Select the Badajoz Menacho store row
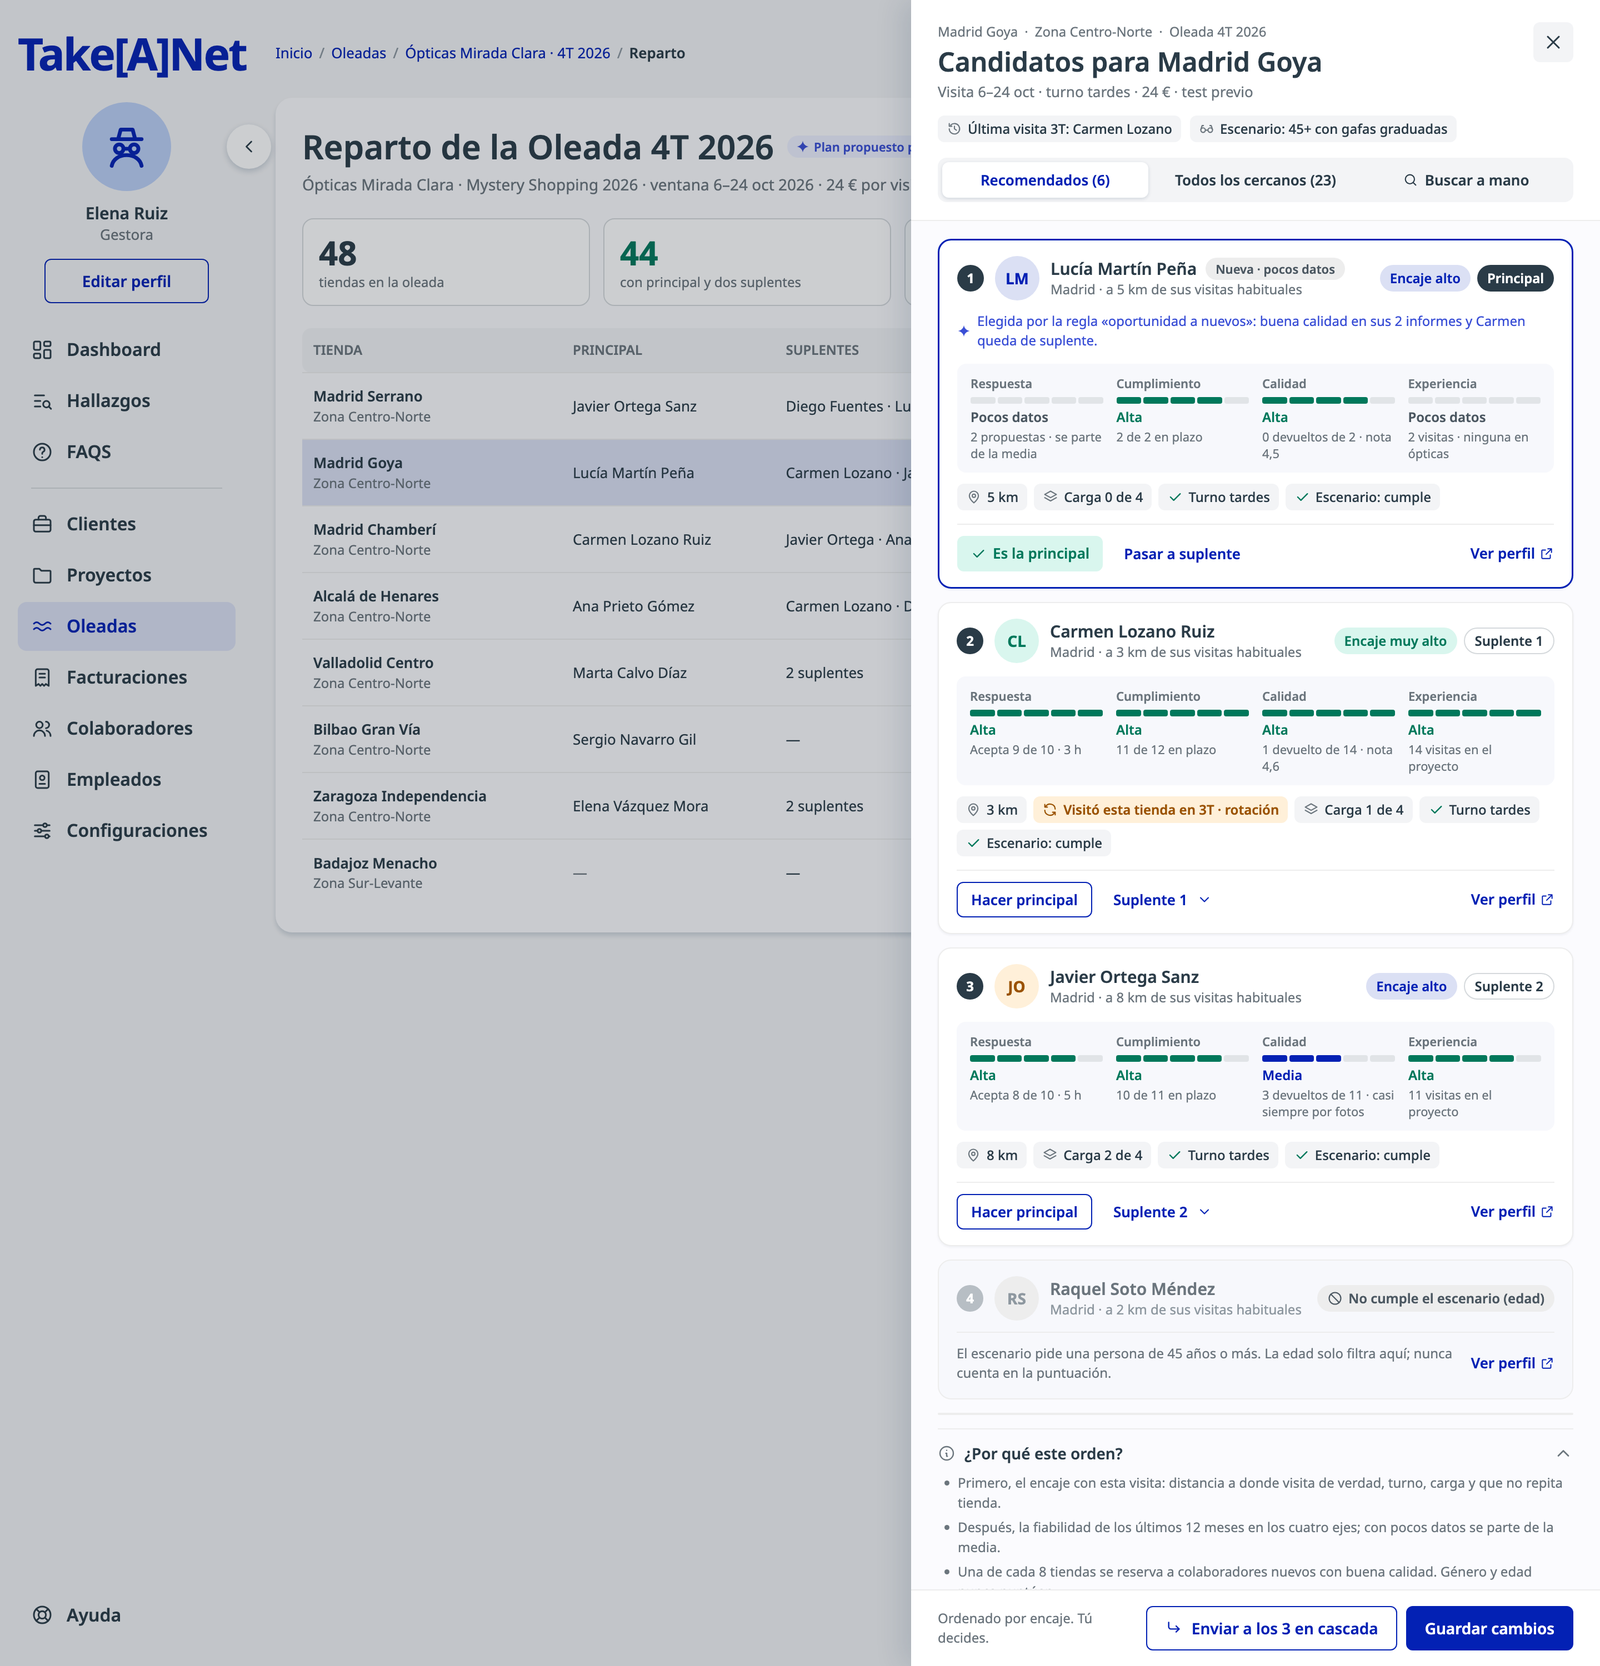 click(x=607, y=873)
